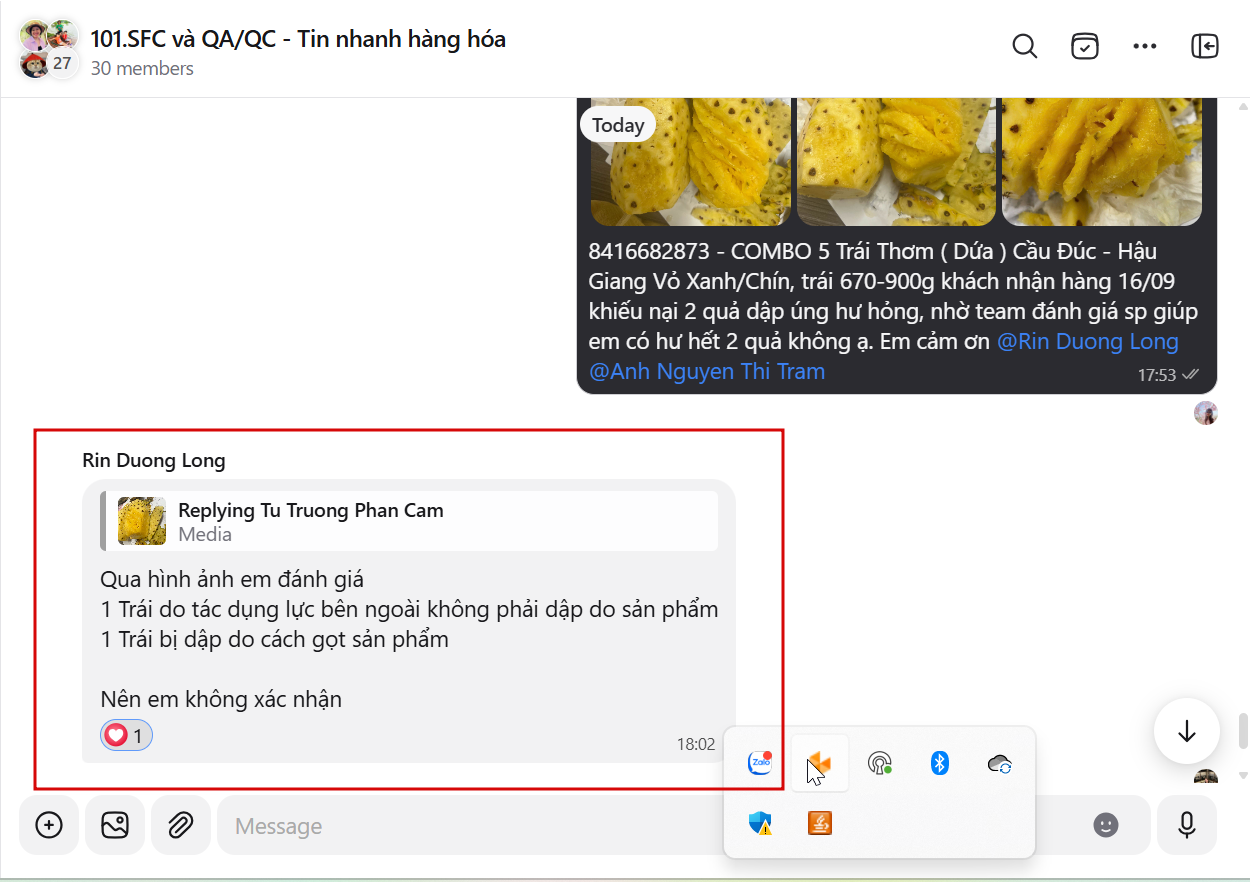Open the emoji picker smiley icon
Image resolution: width=1250 pixels, height=882 pixels.
[x=1105, y=825]
